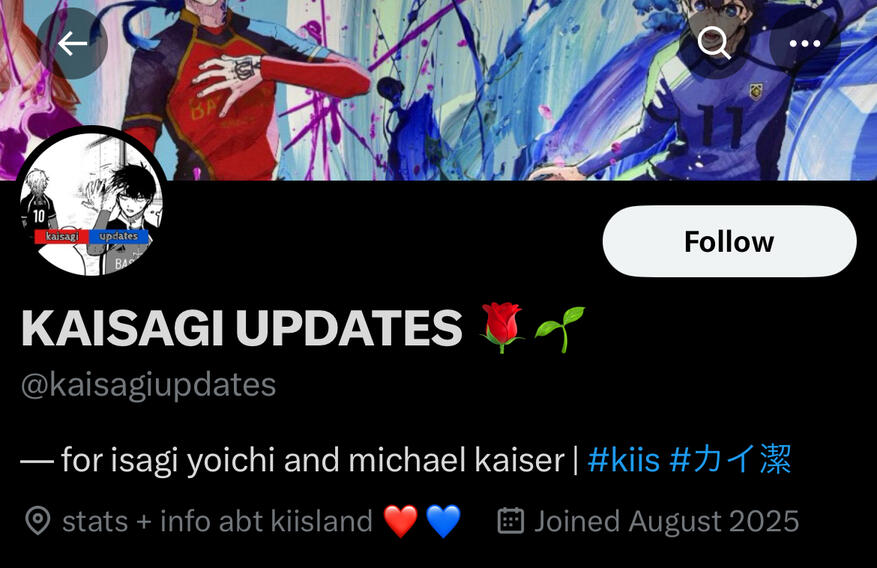The image size is (877, 568).
Task: Tap the location pin icon
Action: click(x=38, y=521)
